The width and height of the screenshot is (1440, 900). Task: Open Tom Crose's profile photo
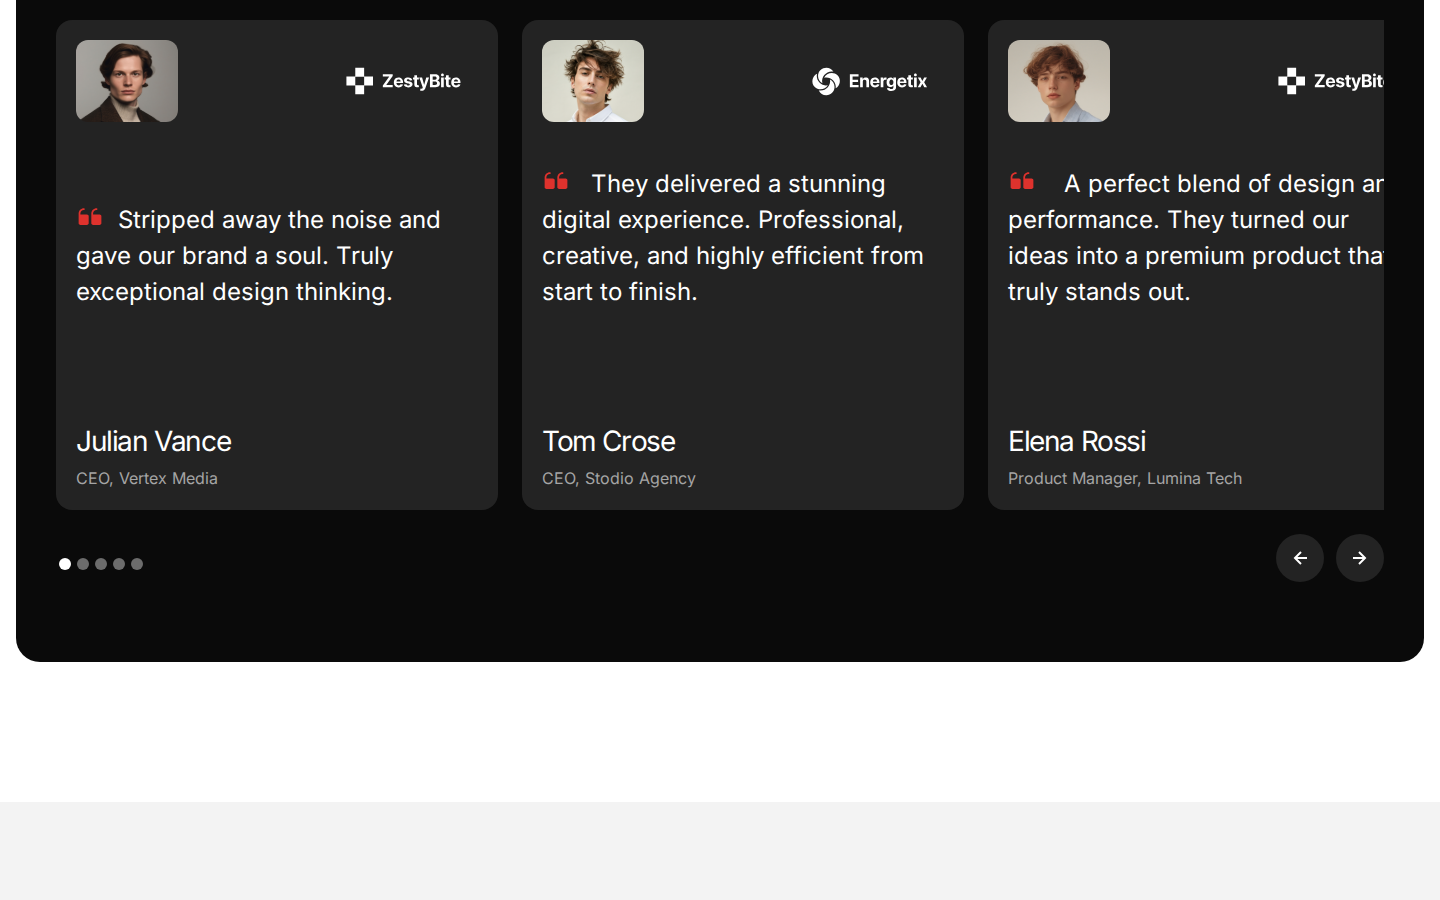593,81
